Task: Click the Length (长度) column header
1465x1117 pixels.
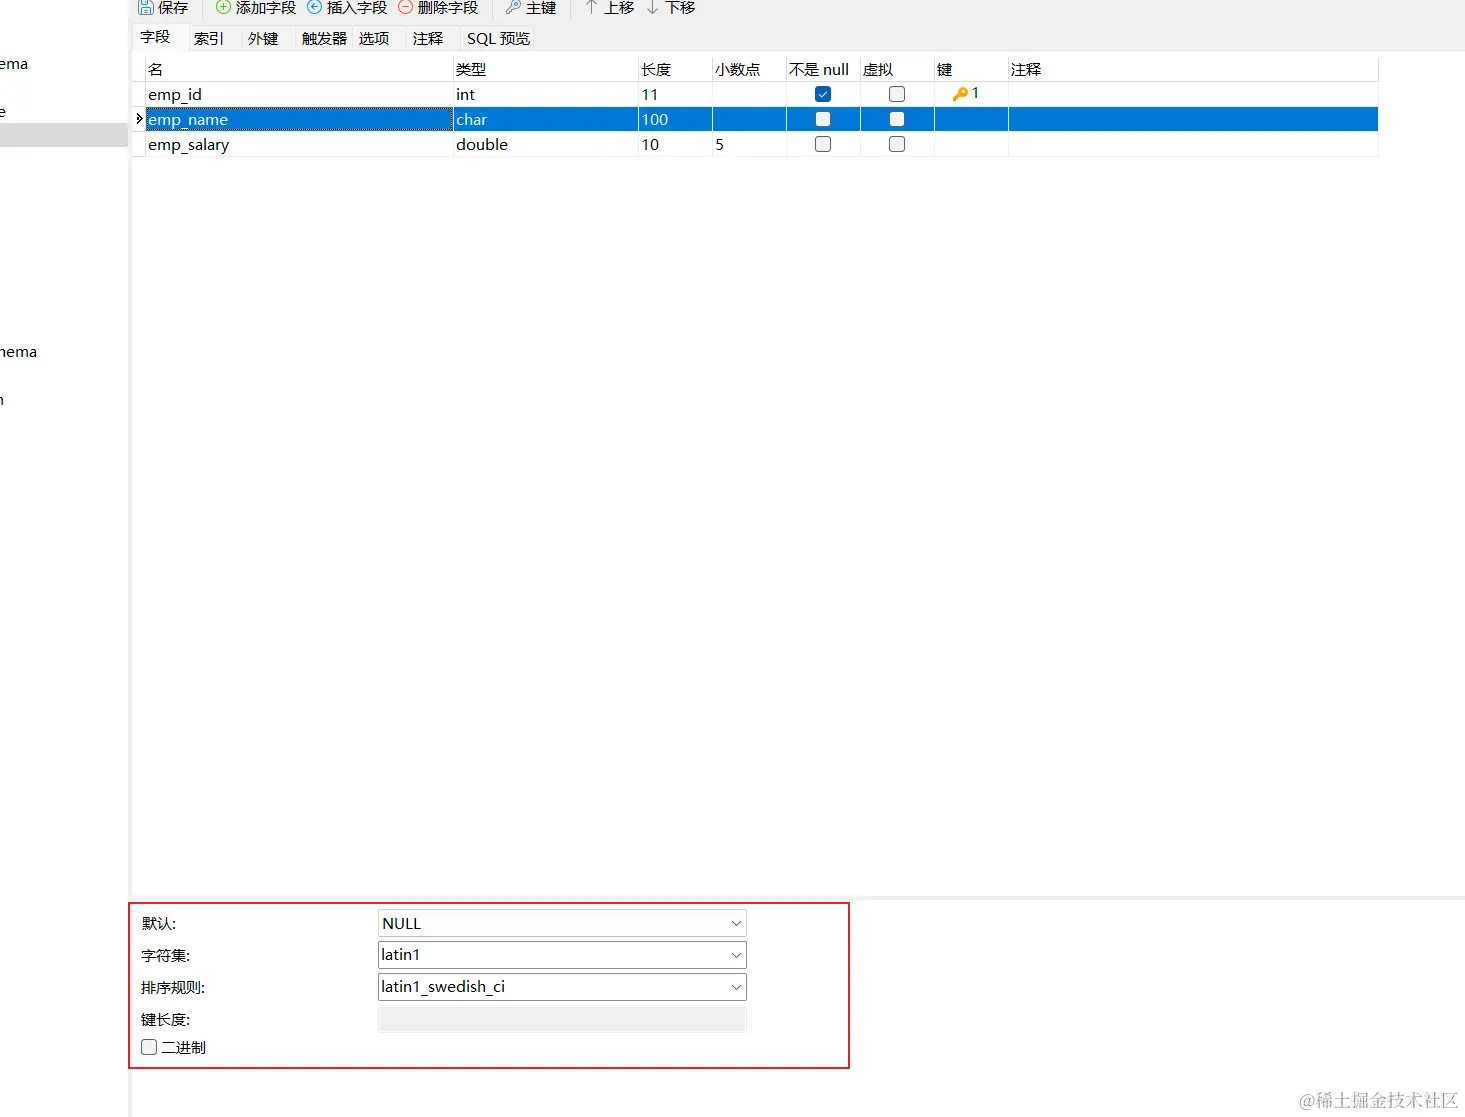Action: pos(675,69)
